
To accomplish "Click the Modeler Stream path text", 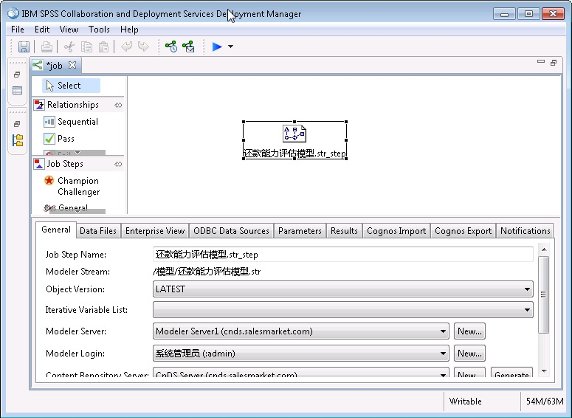I will tap(207, 272).
